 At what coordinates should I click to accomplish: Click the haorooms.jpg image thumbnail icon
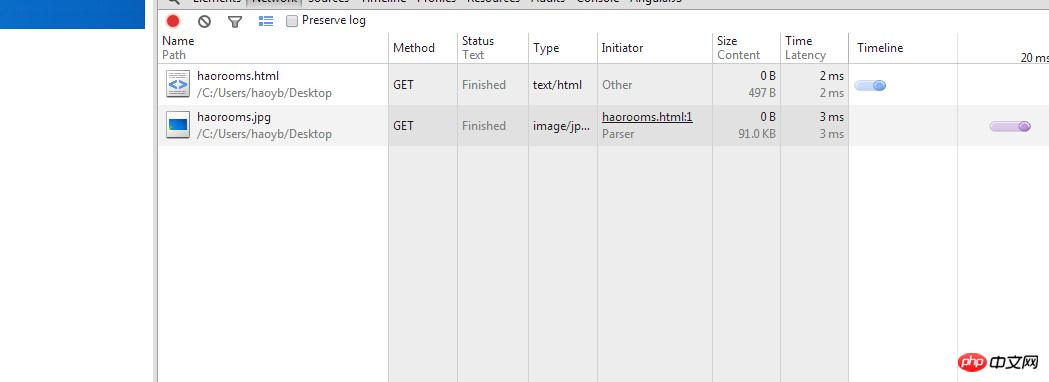[177, 125]
